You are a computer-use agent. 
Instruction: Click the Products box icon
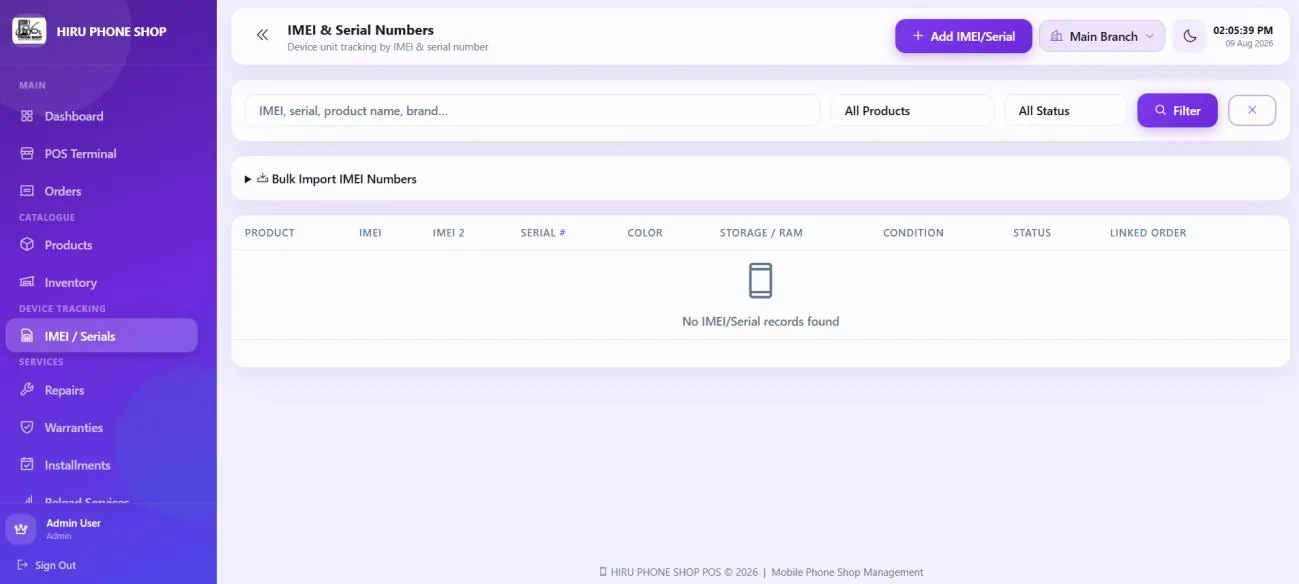click(27, 245)
